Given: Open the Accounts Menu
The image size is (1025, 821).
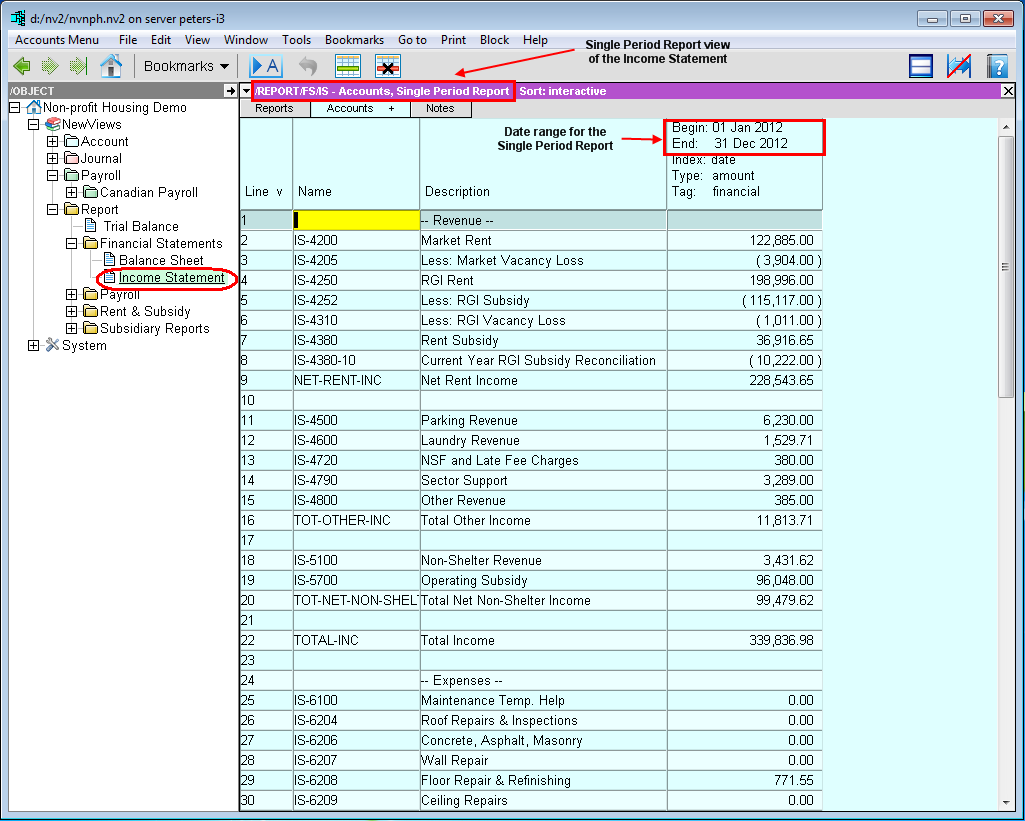Looking at the screenshot, I should tap(57, 40).
